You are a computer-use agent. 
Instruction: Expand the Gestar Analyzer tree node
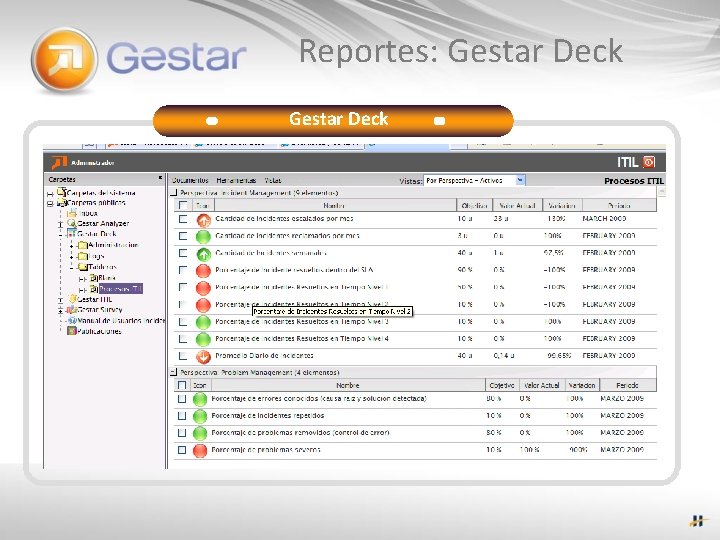pyautogui.click(x=60, y=224)
